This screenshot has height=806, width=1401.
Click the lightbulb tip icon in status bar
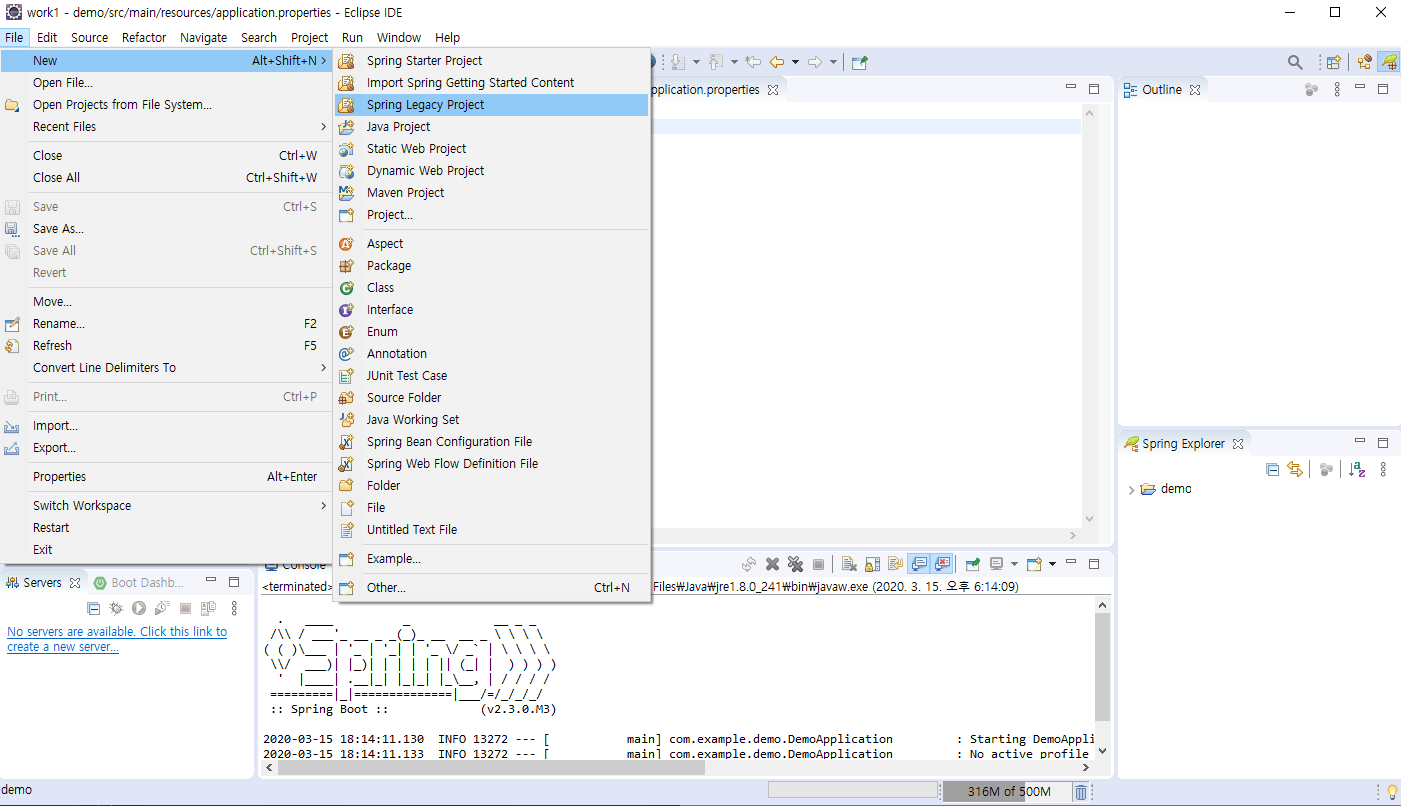[1391, 792]
